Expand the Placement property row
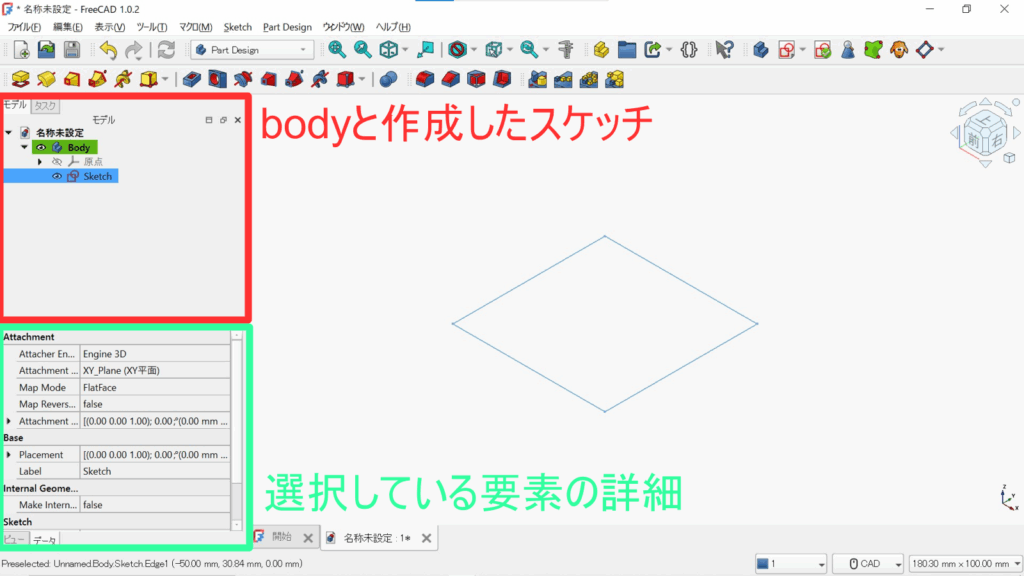This screenshot has height=576, width=1024. pyautogui.click(x=9, y=455)
